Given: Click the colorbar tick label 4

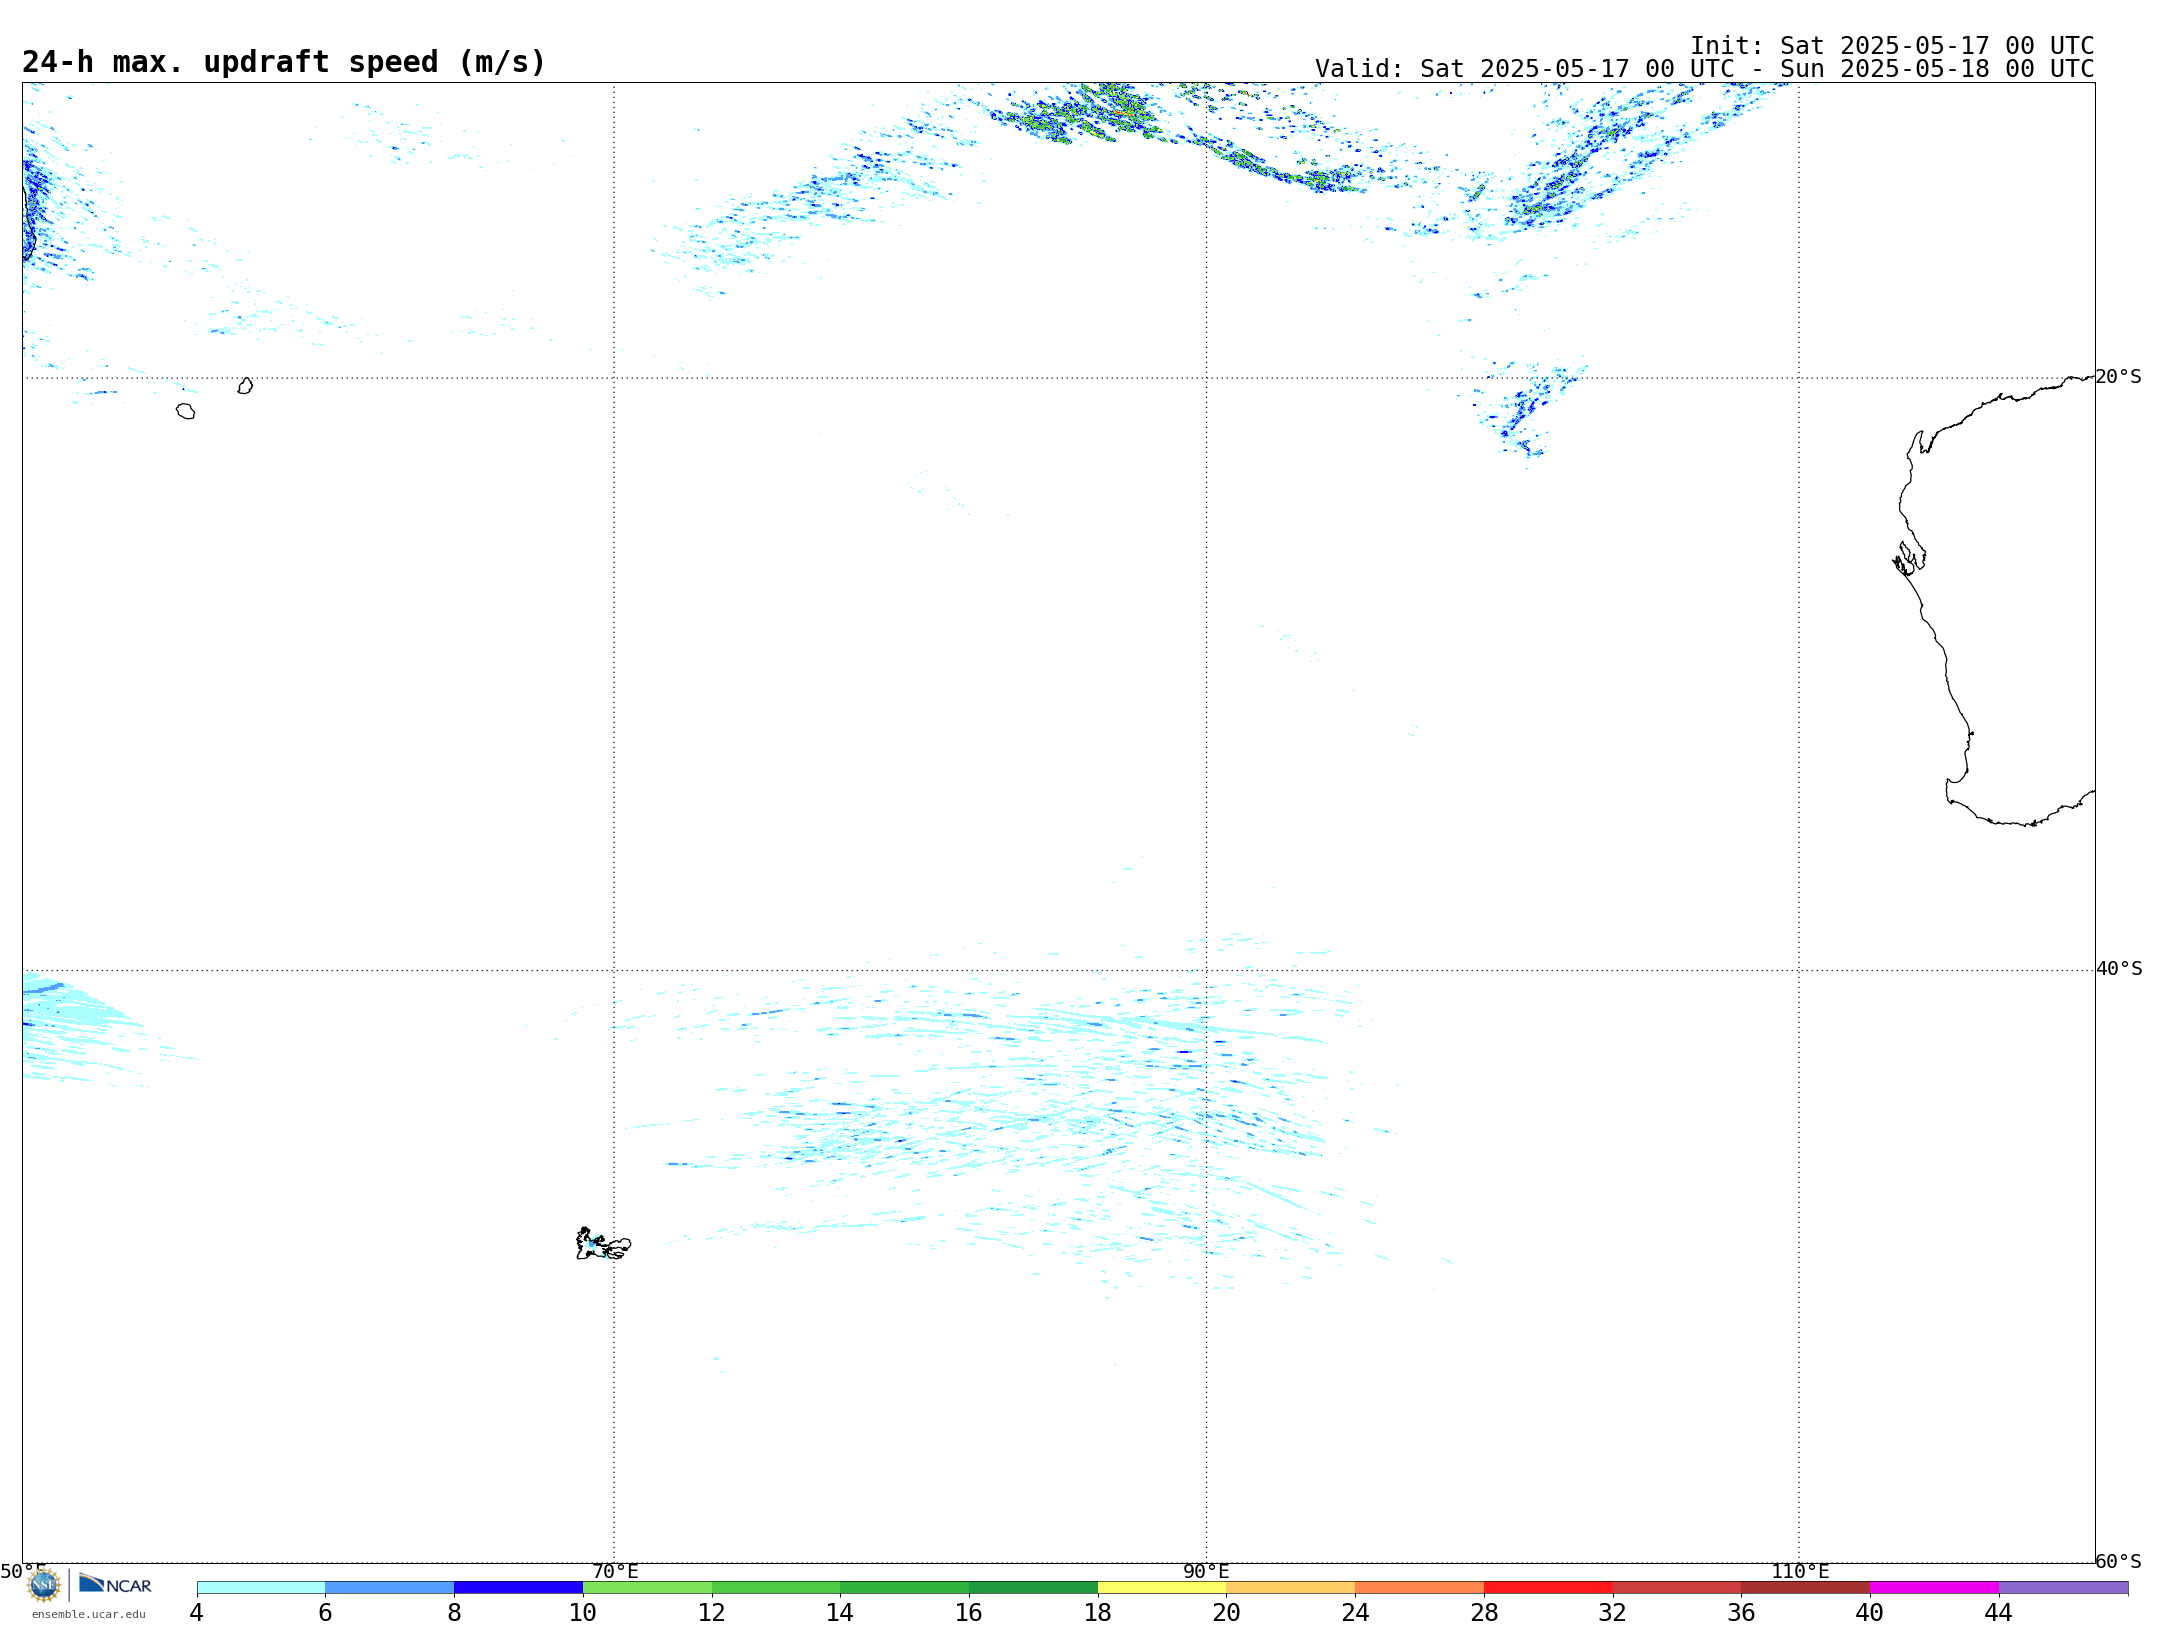Looking at the screenshot, I should coord(196,1612).
